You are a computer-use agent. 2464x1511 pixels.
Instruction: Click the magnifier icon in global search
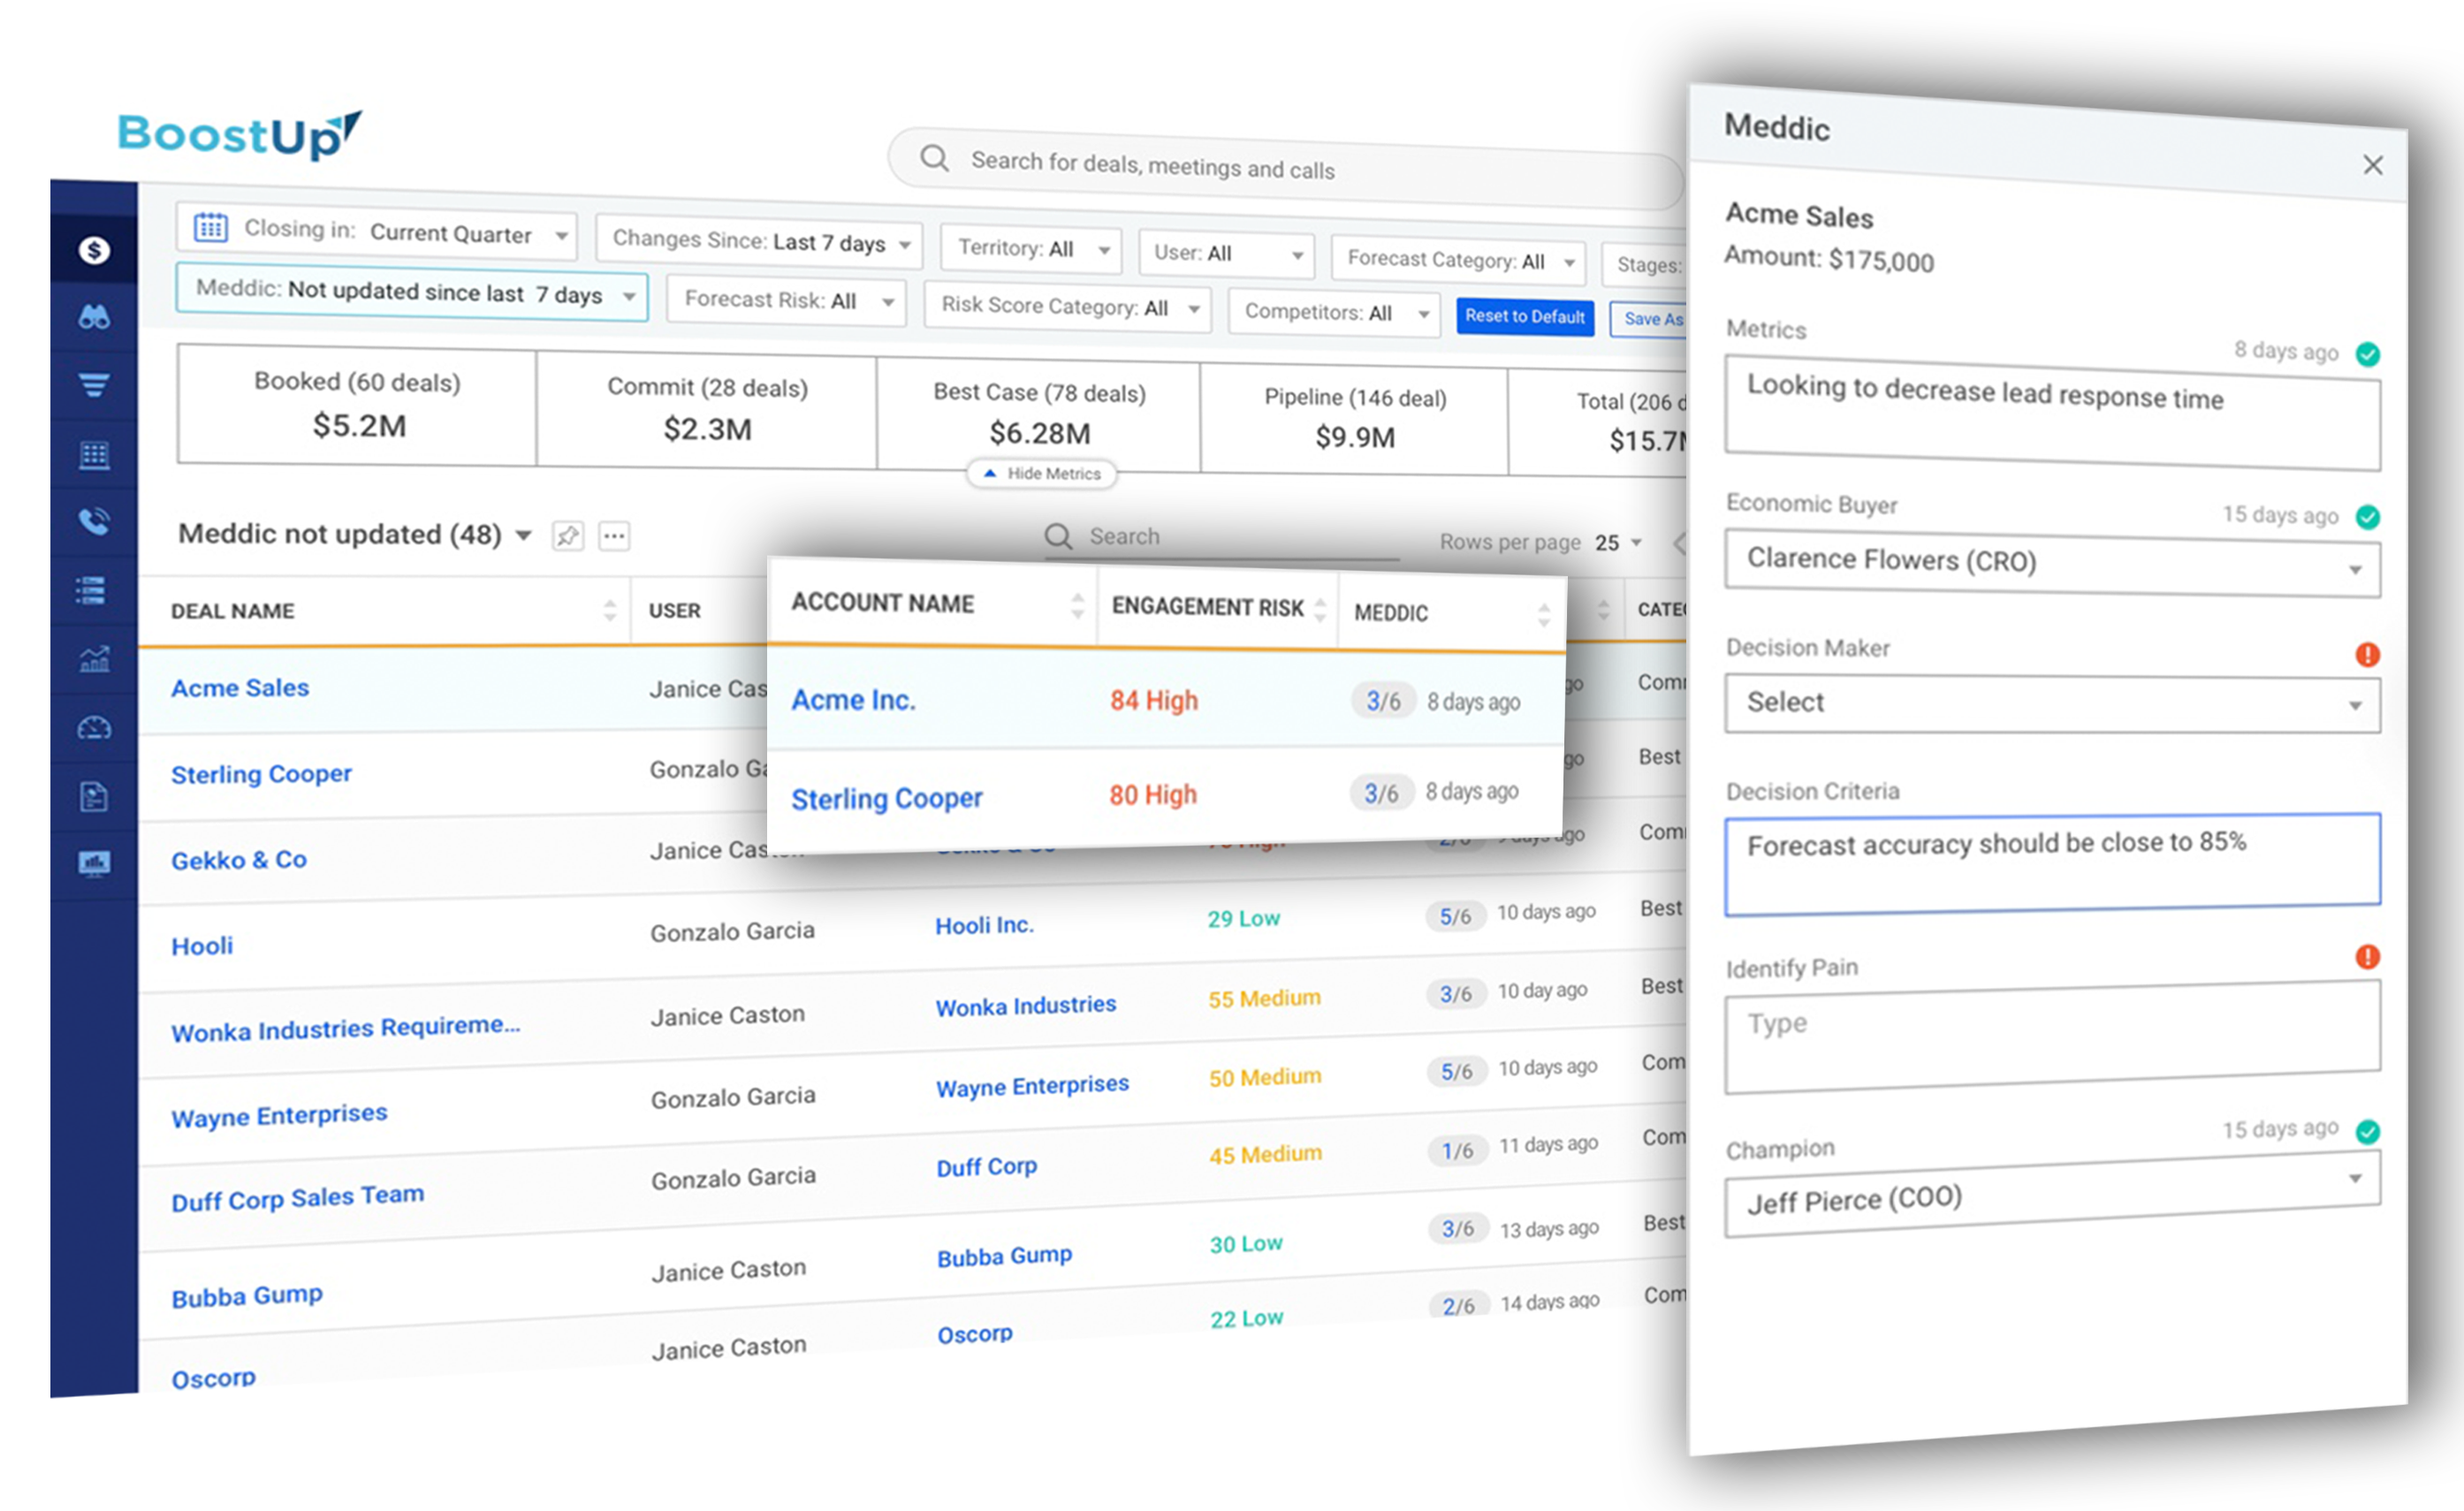pos(934,158)
